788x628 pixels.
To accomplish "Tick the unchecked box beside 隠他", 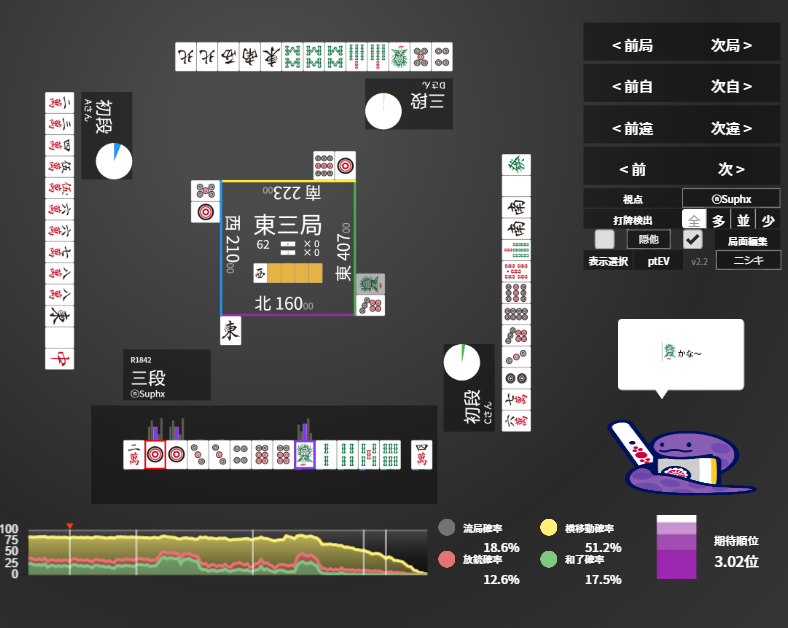I will 604,239.
